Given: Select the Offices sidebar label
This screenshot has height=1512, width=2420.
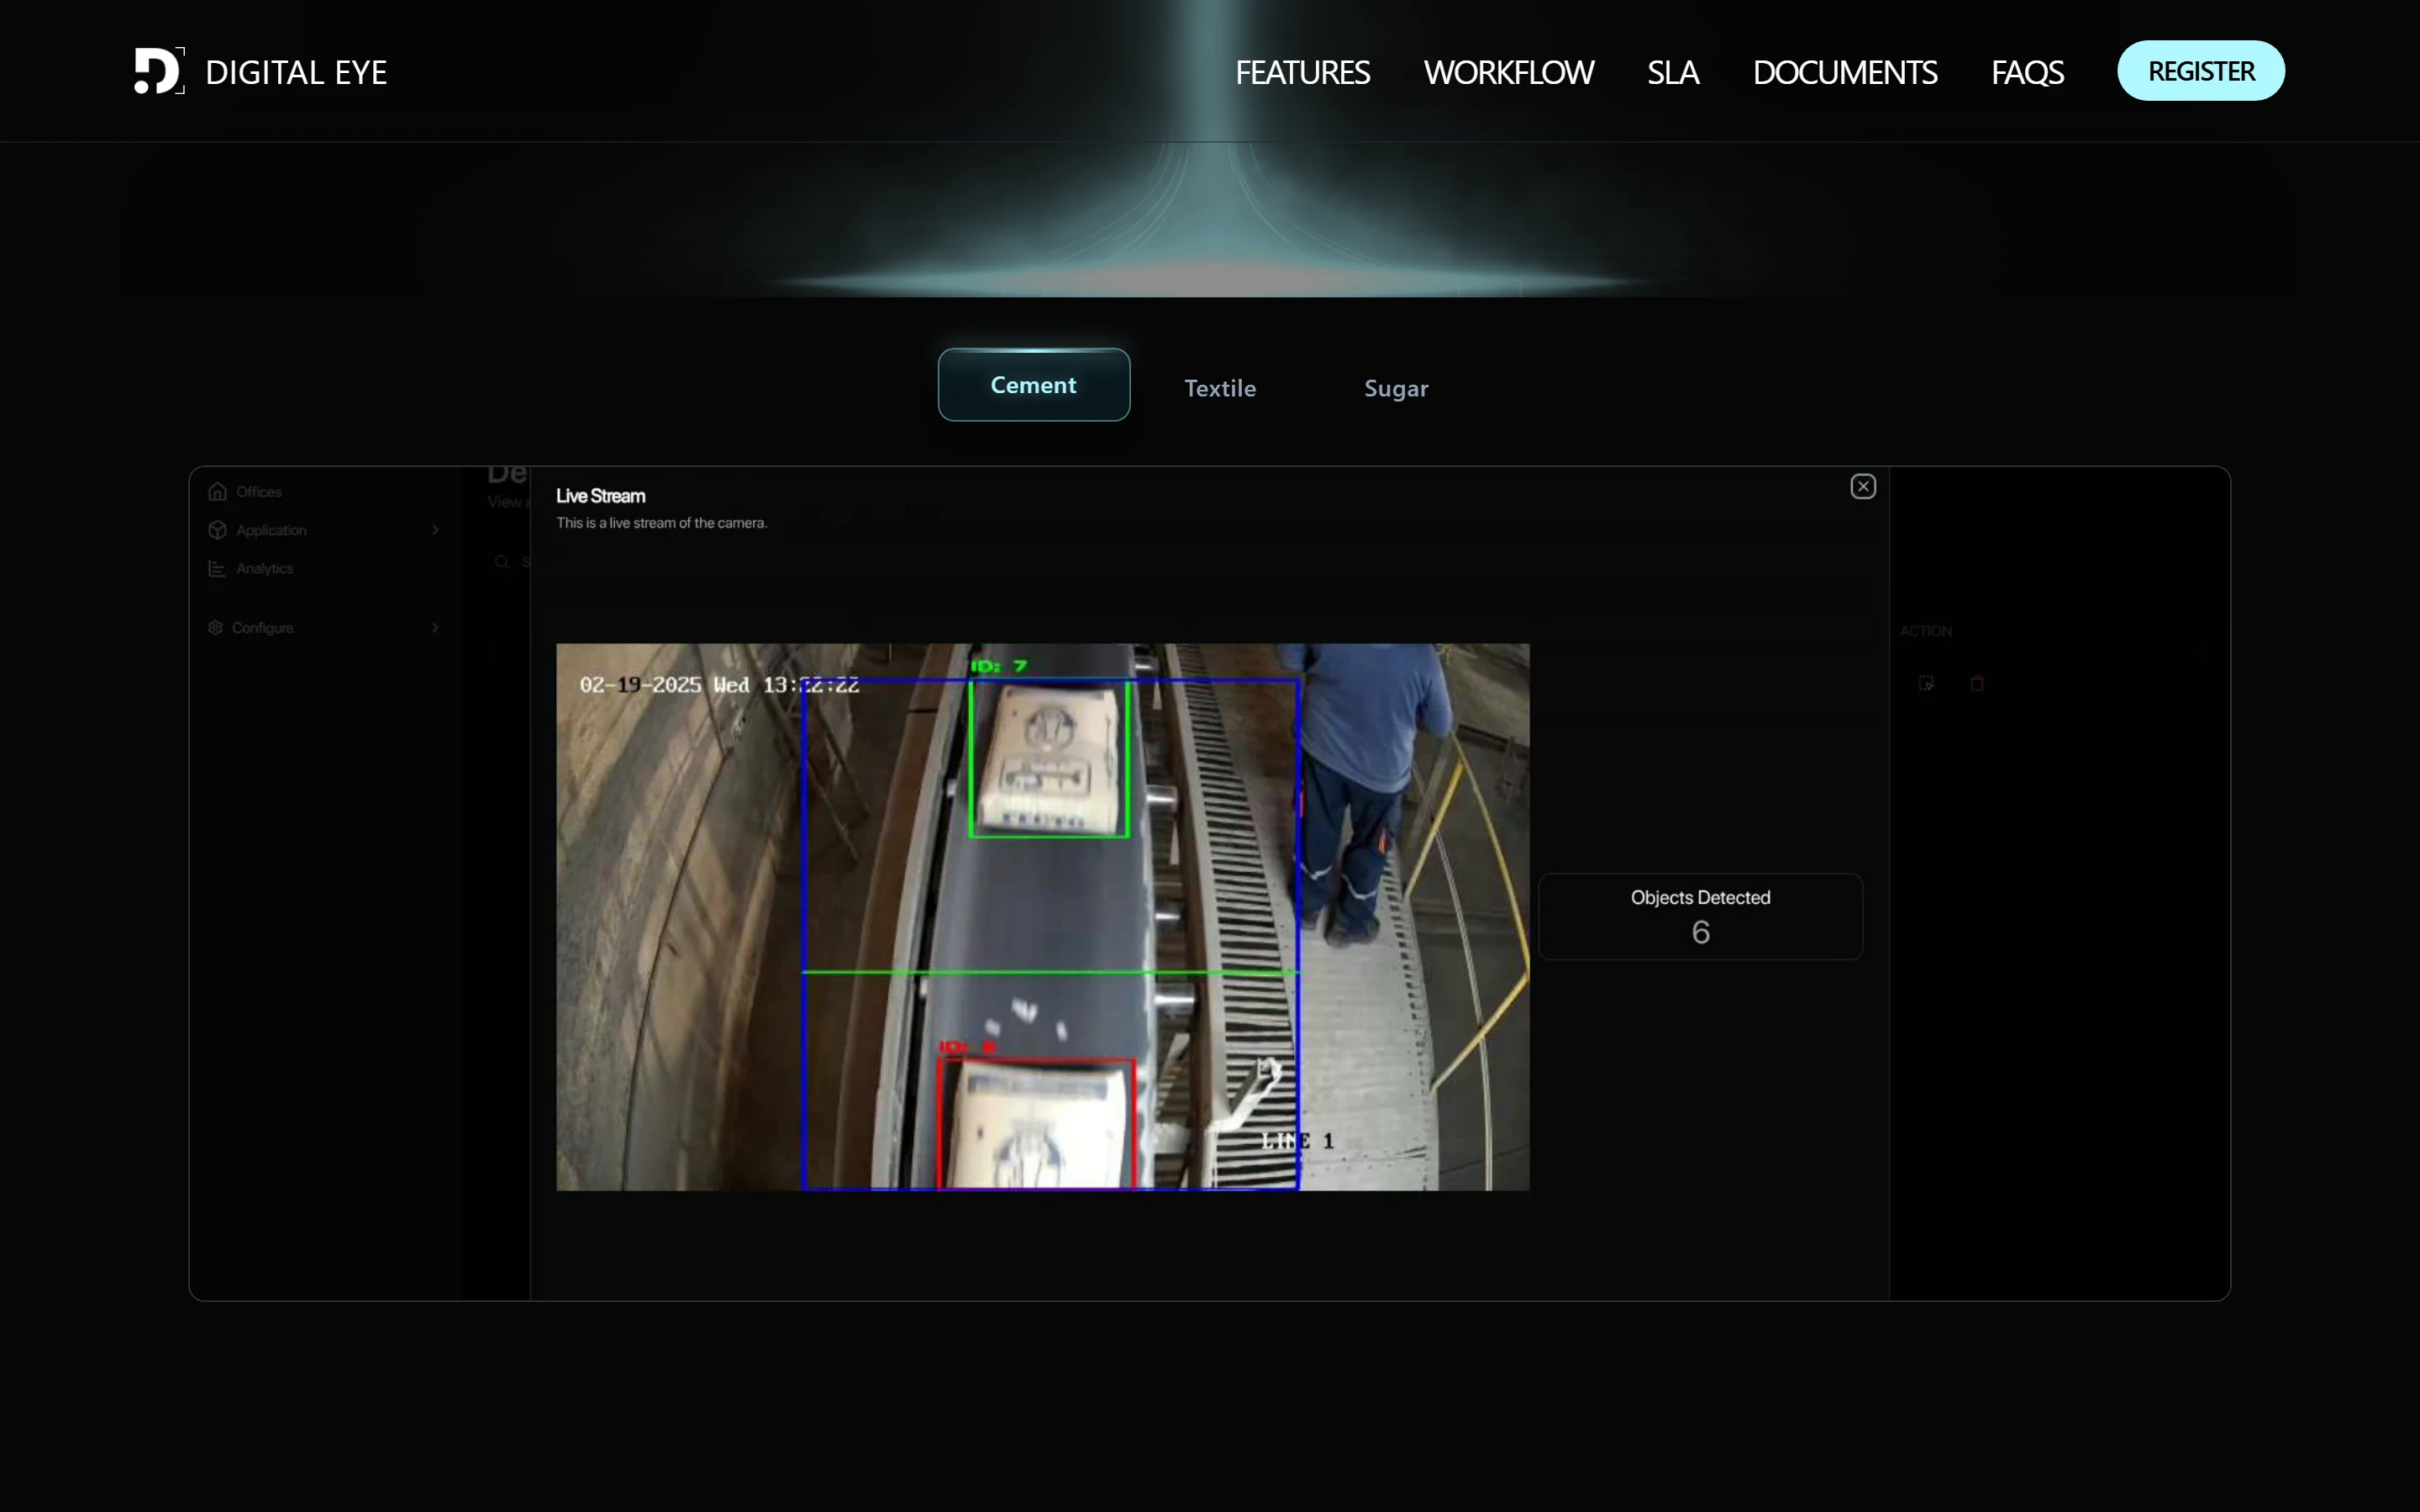Looking at the screenshot, I should tap(259, 492).
